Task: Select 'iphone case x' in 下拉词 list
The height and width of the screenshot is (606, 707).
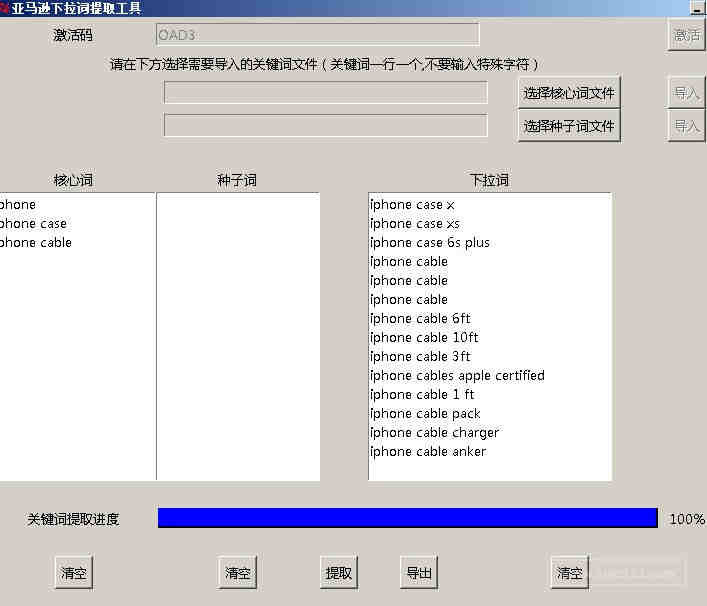Action: coord(412,205)
